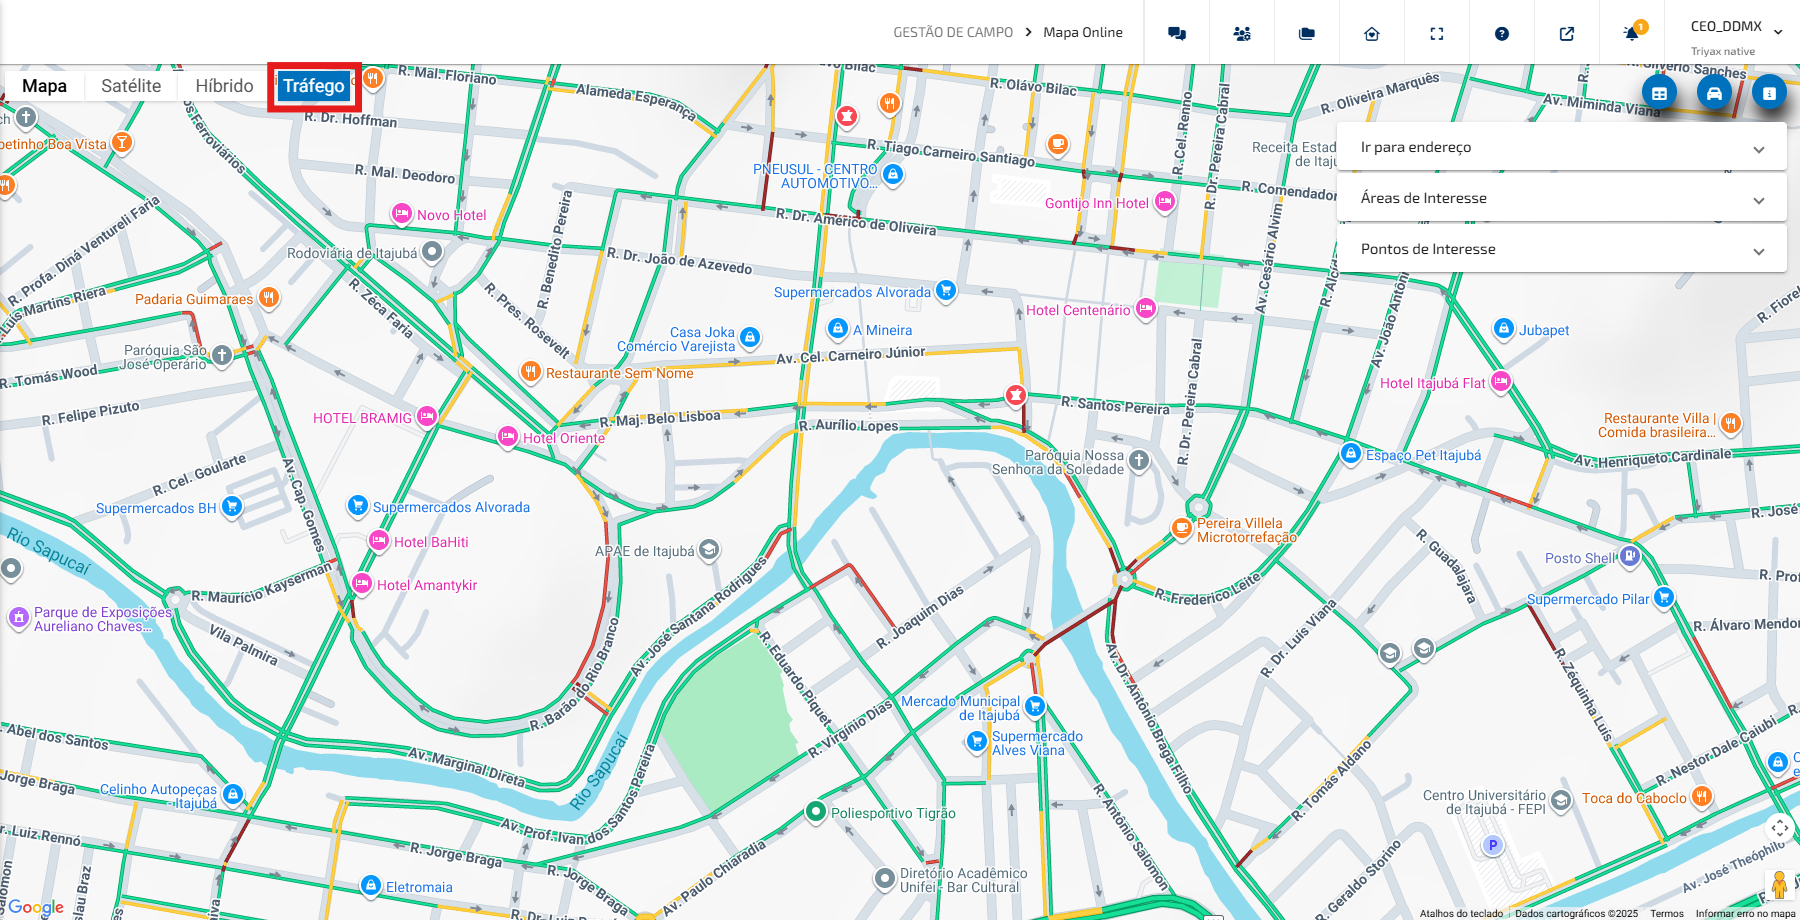The width and height of the screenshot is (1800, 920).
Task: Click the Hotel Itajubá Flat marker
Action: point(1501,382)
